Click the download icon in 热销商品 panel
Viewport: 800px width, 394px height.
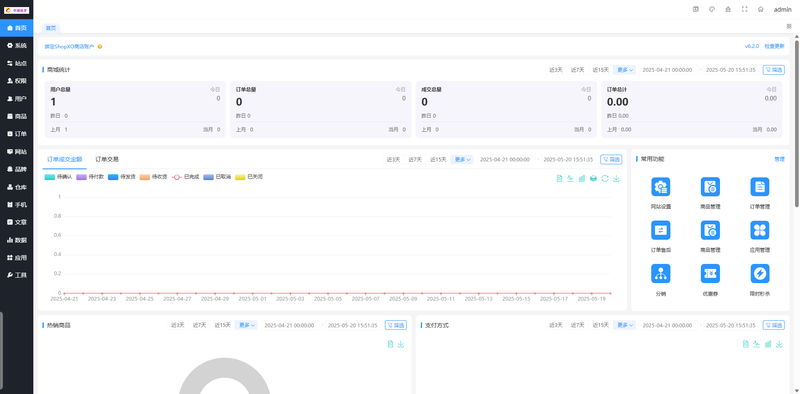click(x=401, y=344)
